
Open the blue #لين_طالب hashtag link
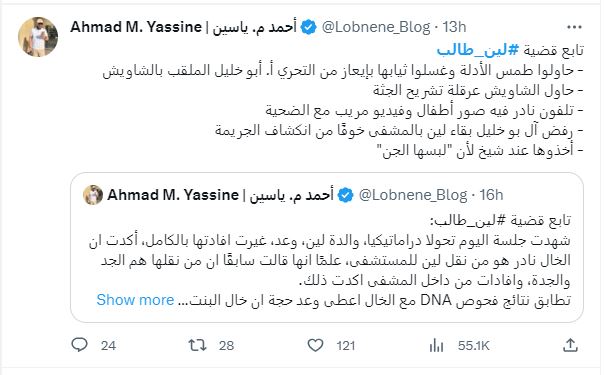click(x=477, y=50)
